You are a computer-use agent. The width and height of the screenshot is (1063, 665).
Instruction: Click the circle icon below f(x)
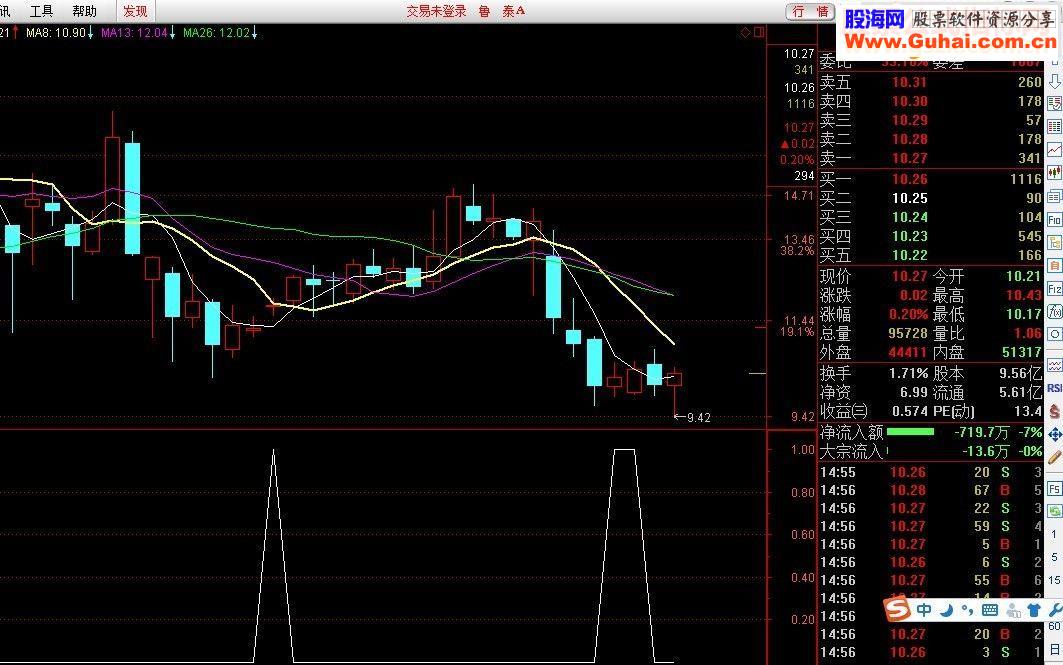[1055, 334]
